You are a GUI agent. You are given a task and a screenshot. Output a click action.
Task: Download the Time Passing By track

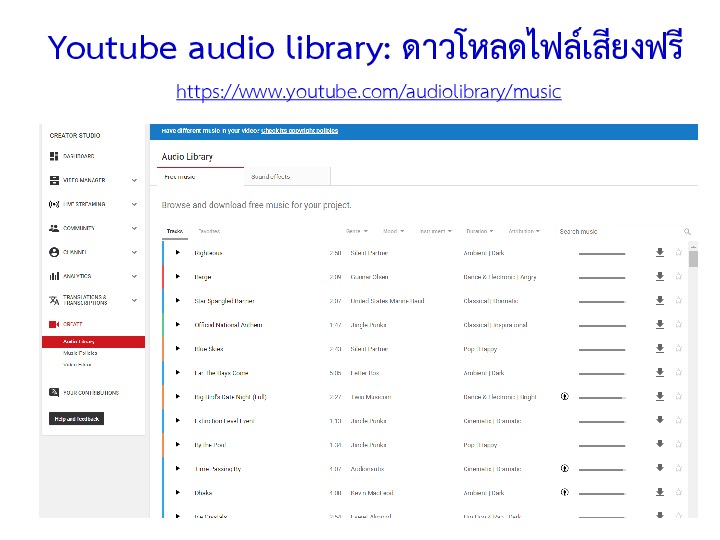pos(660,468)
